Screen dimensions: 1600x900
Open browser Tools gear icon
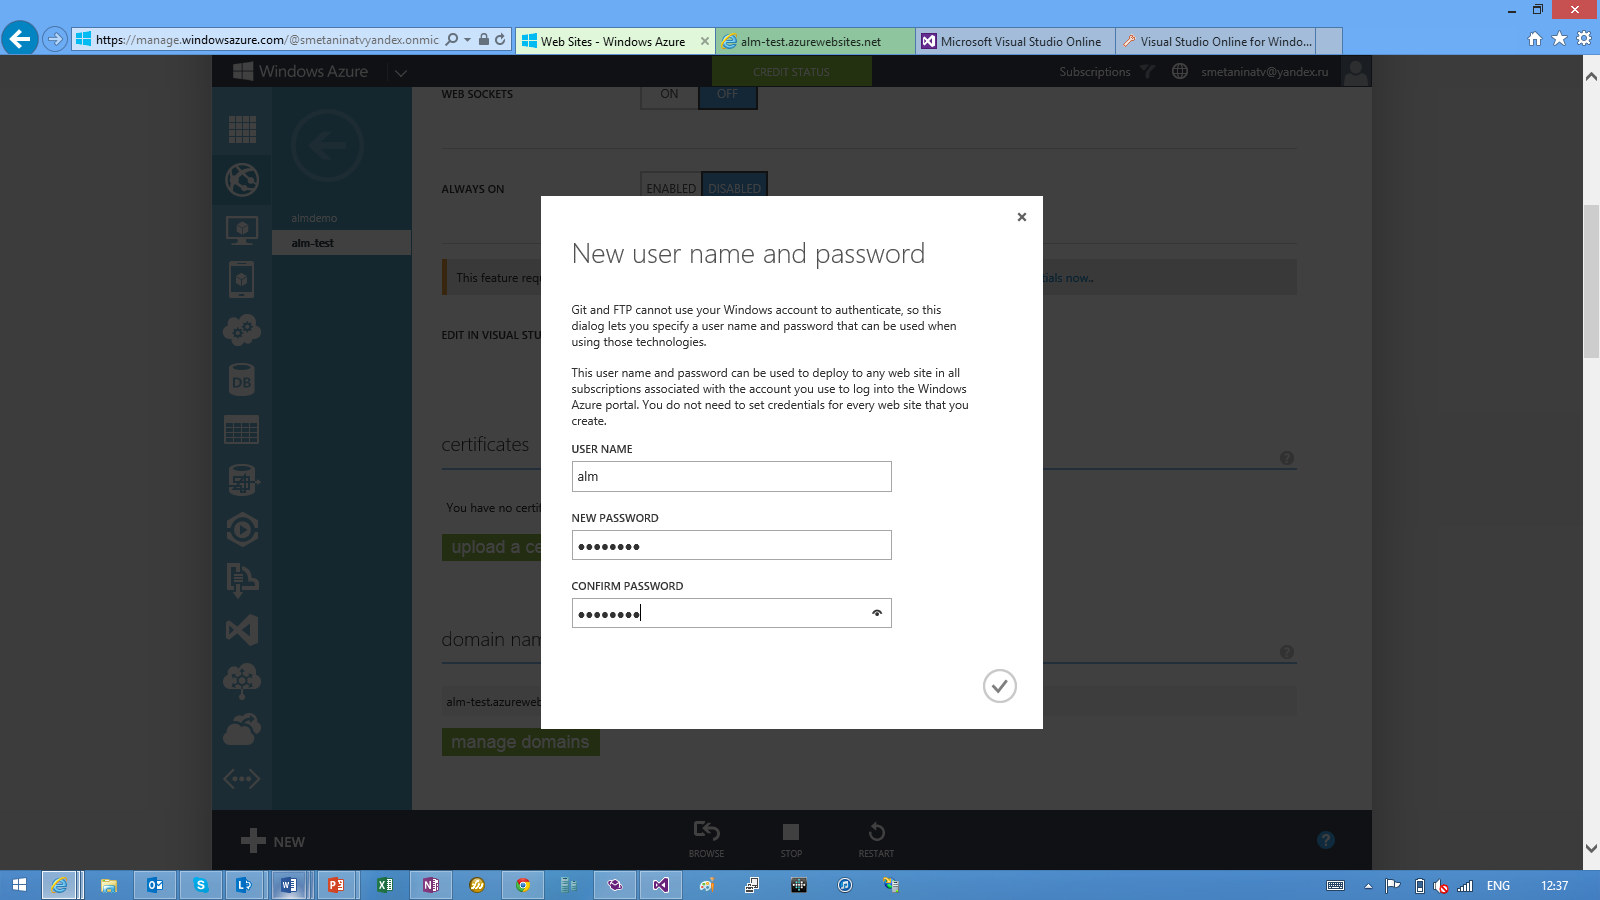point(1584,39)
